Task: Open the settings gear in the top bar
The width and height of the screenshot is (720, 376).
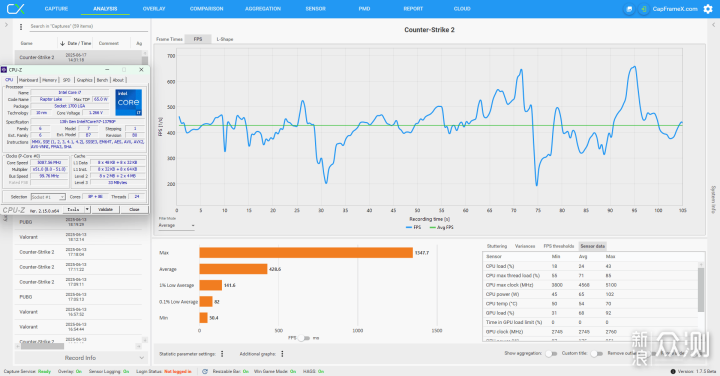Action: point(708,9)
